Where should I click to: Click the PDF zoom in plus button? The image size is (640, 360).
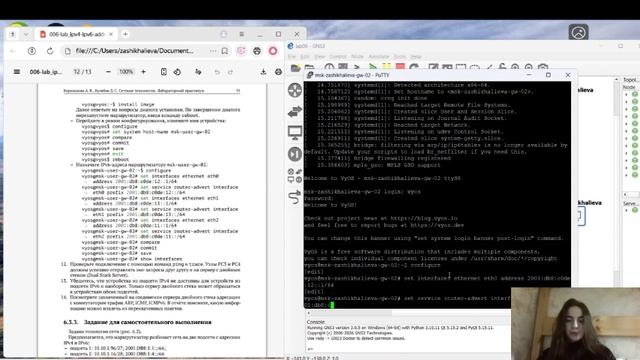coord(143,72)
